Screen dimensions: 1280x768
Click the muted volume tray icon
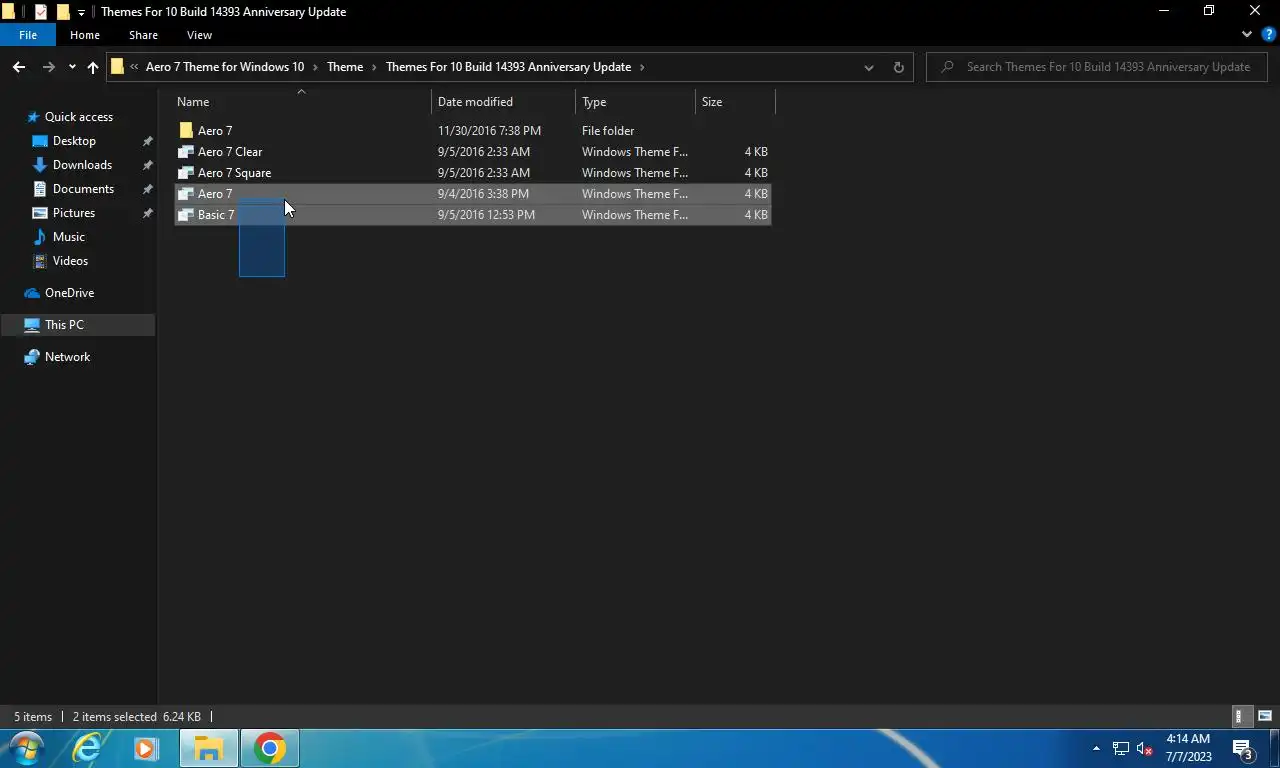point(1146,748)
